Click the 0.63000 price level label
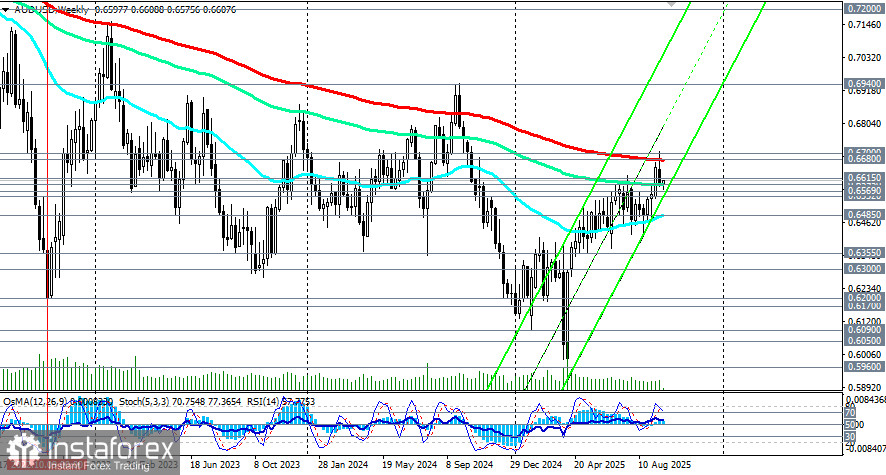The height and width of the screenshot is (475, 886). (x=864, y=269)
